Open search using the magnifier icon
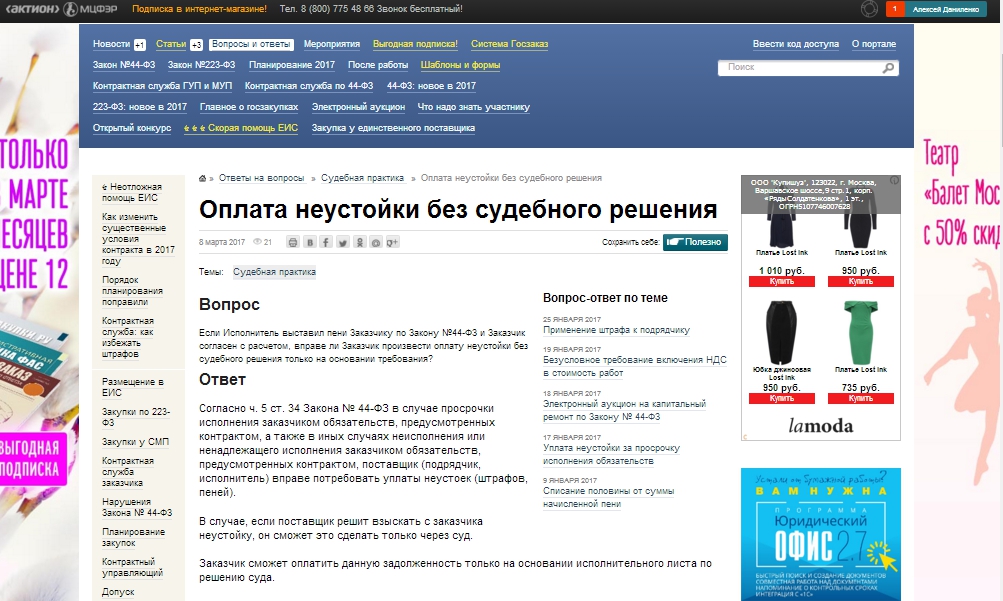Image resolution: width=1003 pixels, height=601 pixels. pos(888,69)
